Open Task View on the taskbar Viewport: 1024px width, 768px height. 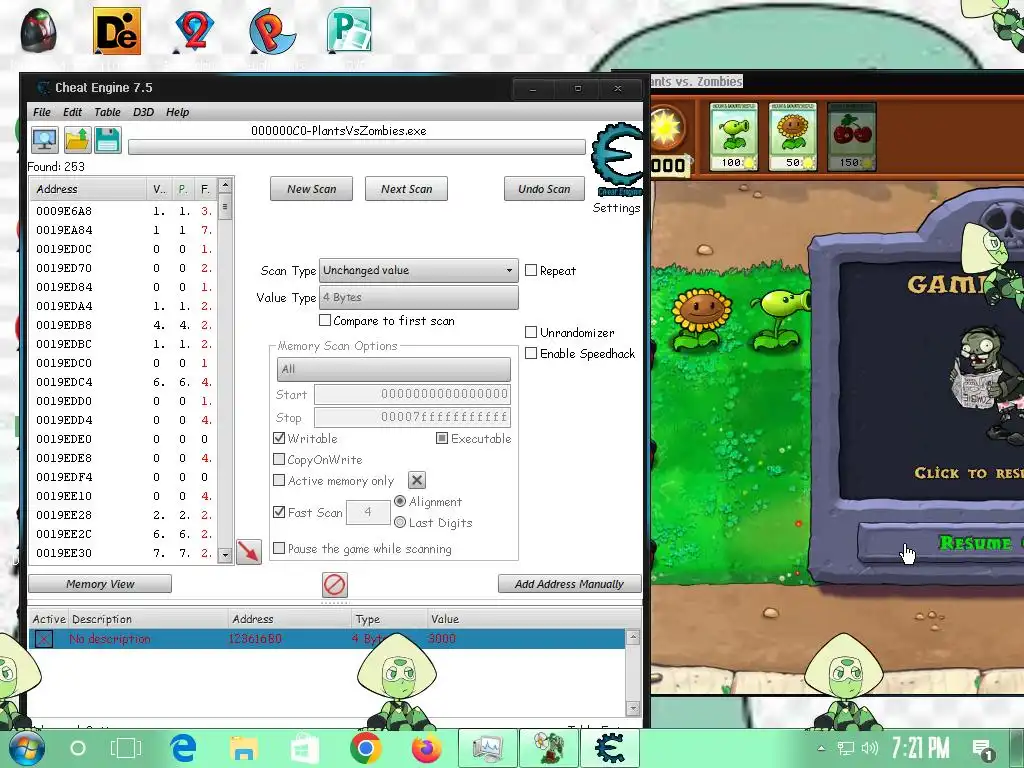click(125, 748)
